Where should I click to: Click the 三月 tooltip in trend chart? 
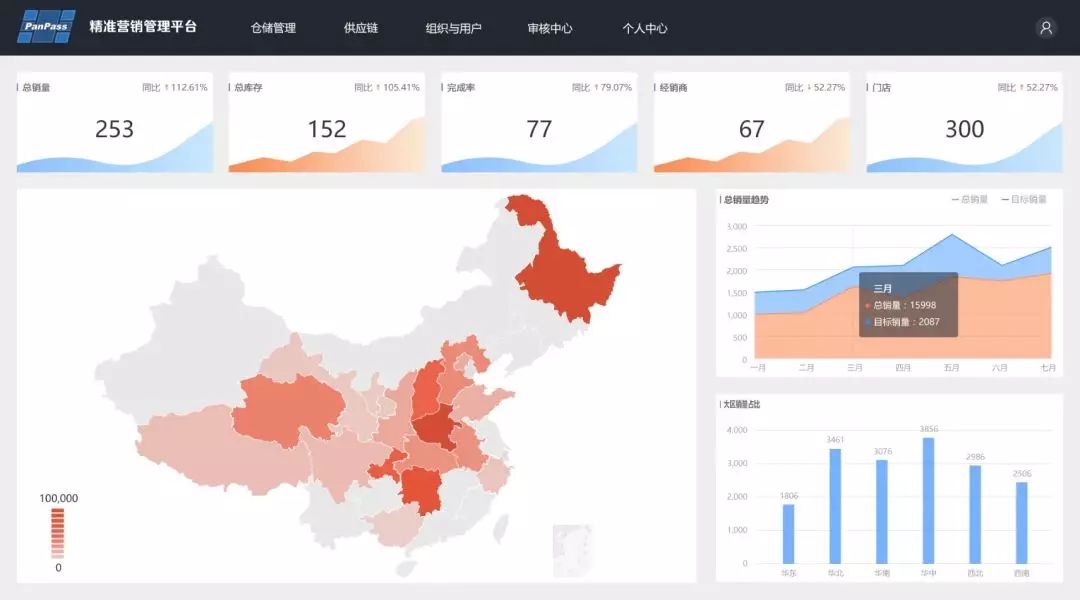pyautogui.click(x=908, y=304)
